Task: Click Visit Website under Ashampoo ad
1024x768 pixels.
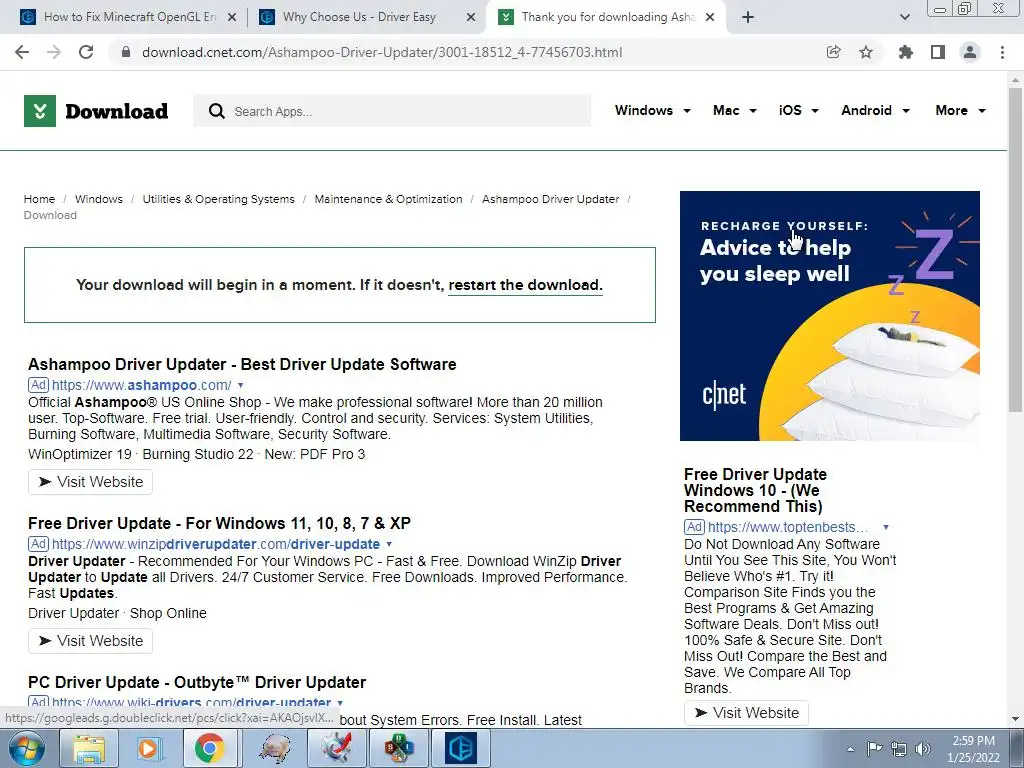Action: [90, 482]
